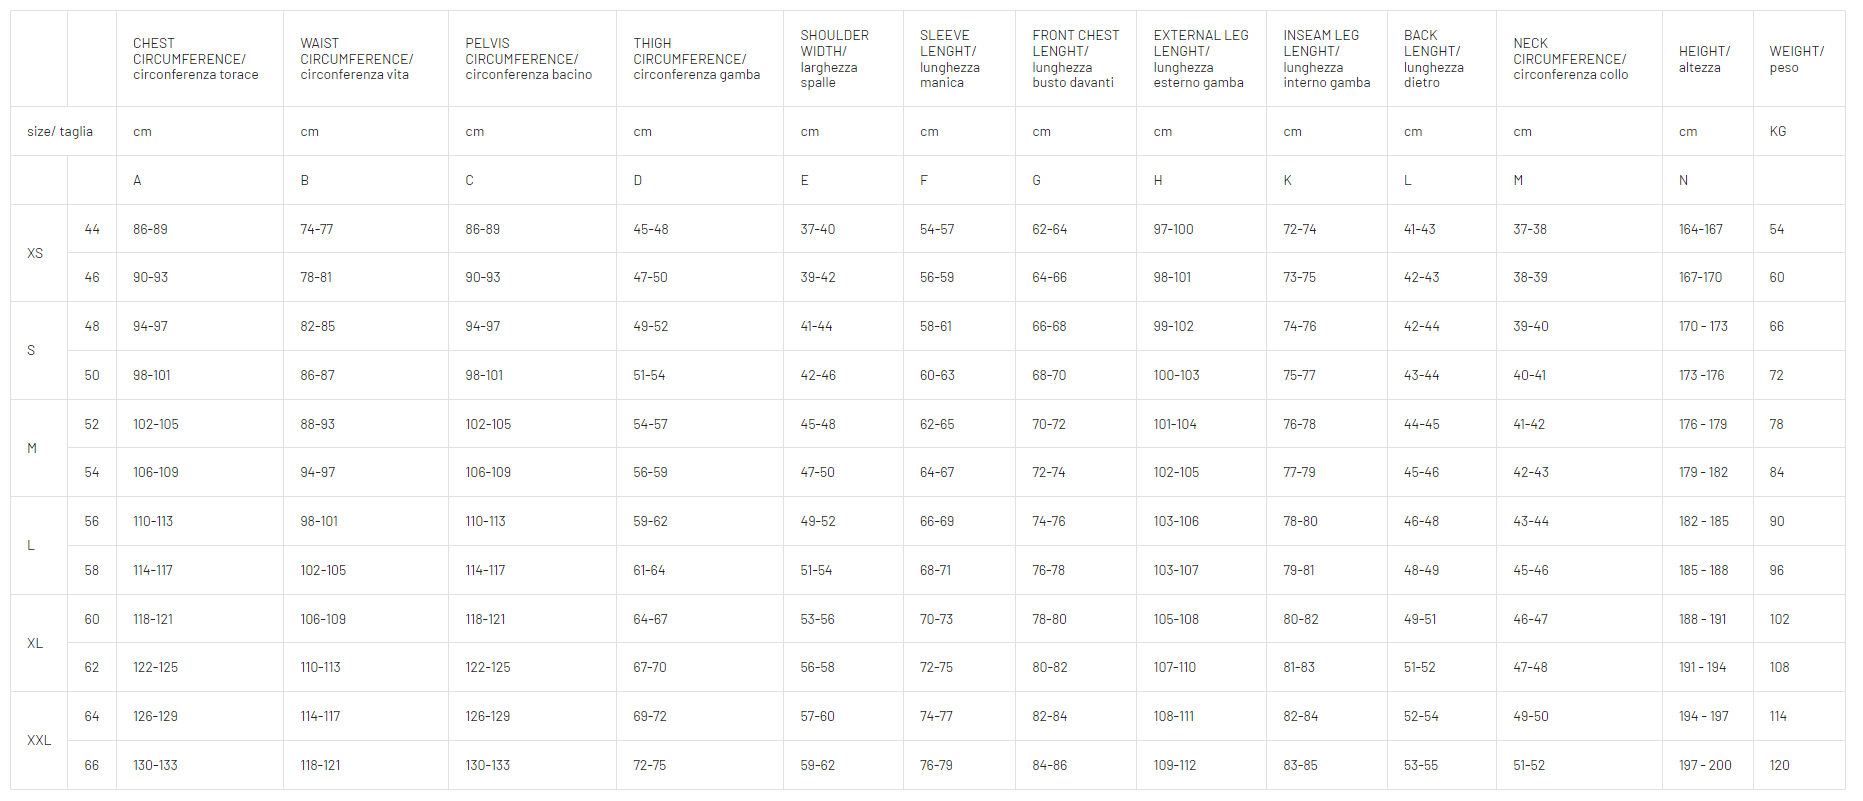
Task: Click the external leg value 109-112
Action: tap(1174, 765)
